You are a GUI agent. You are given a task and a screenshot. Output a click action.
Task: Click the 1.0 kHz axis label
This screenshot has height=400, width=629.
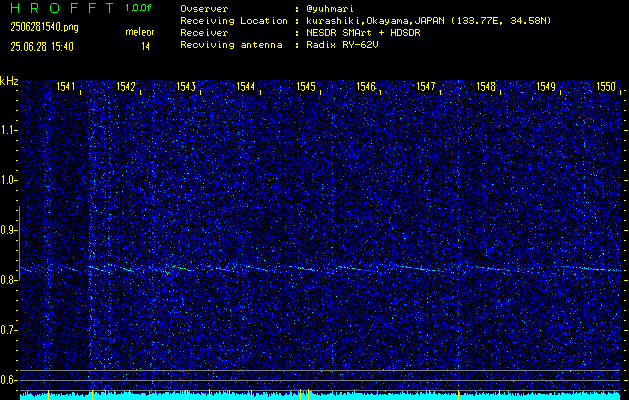point(8,181)
